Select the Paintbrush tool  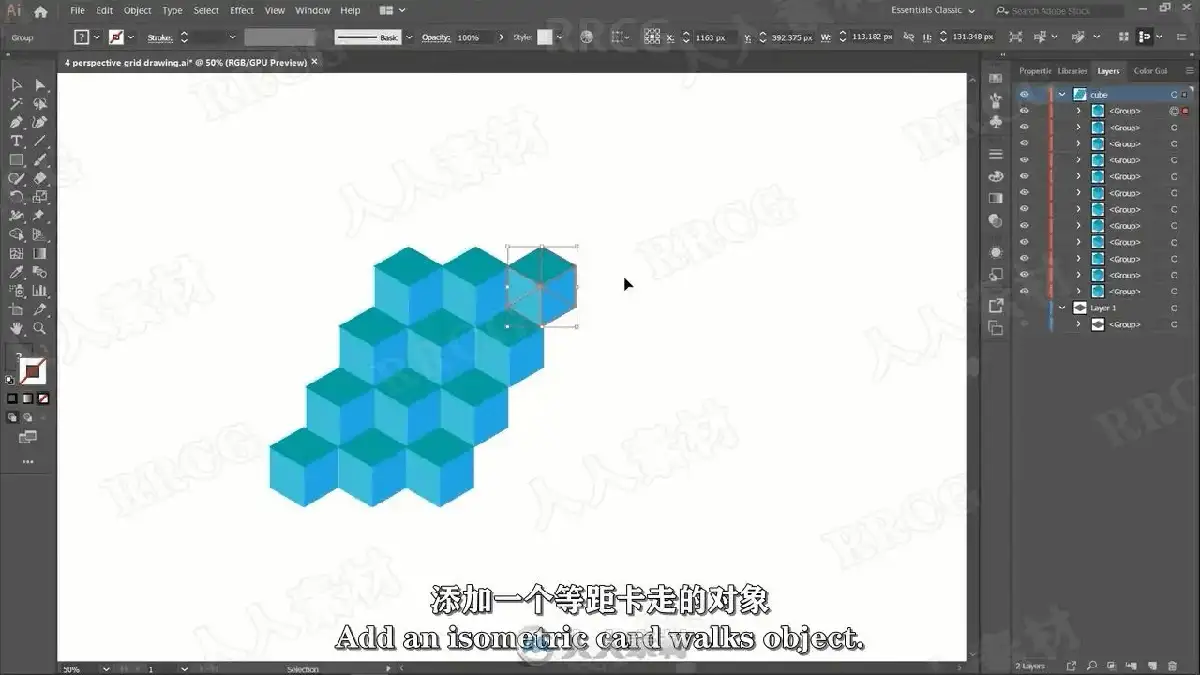point(40,160)
